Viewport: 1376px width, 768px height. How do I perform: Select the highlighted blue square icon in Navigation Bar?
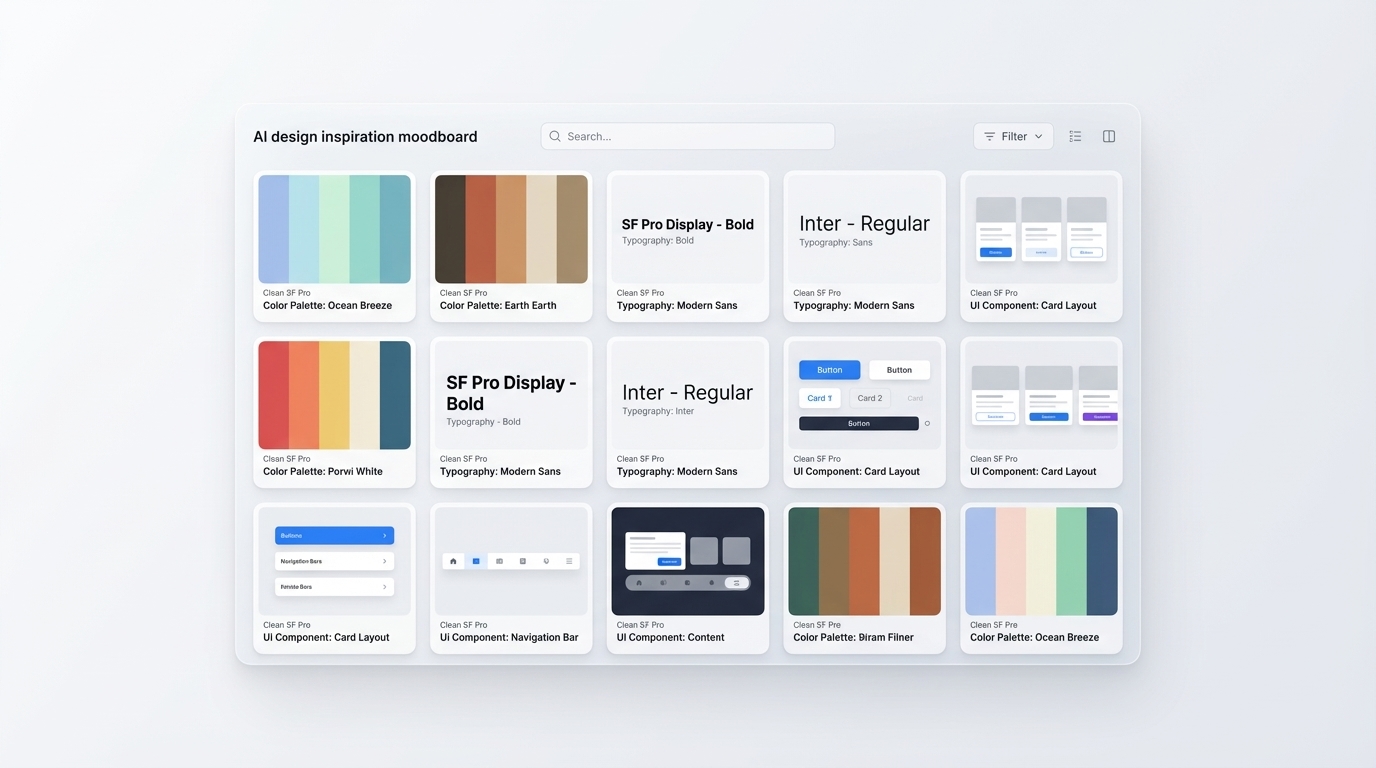click(x=476, y=561)
